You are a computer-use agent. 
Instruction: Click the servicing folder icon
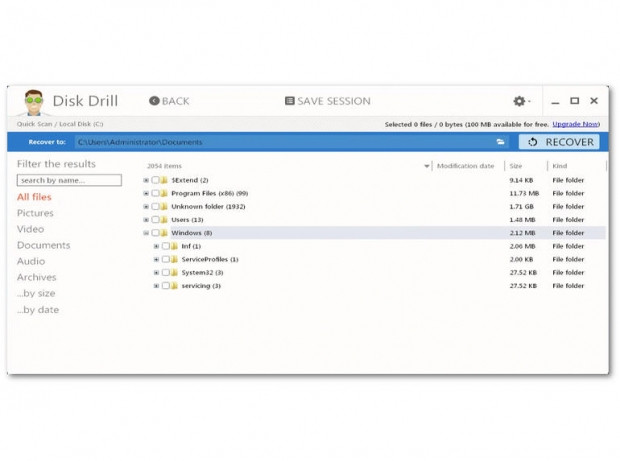[x=174, y=286]
